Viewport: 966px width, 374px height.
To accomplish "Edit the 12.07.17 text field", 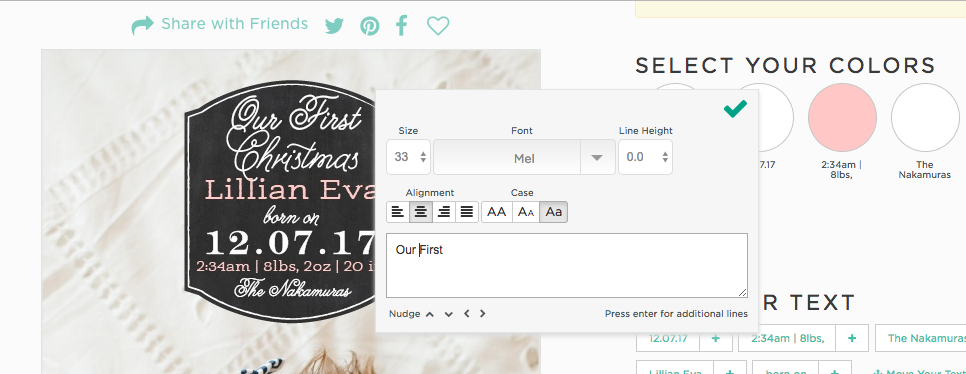I will (668, 338).
